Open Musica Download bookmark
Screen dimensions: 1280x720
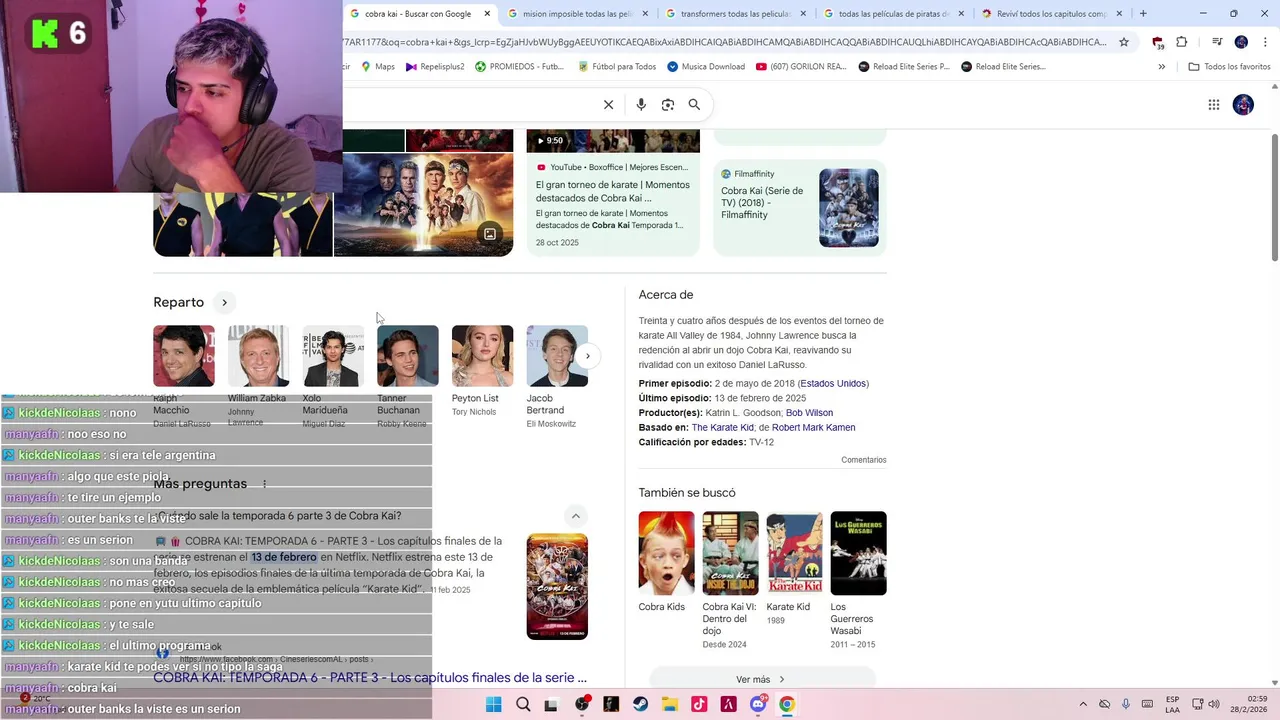(x=706, y=67)
